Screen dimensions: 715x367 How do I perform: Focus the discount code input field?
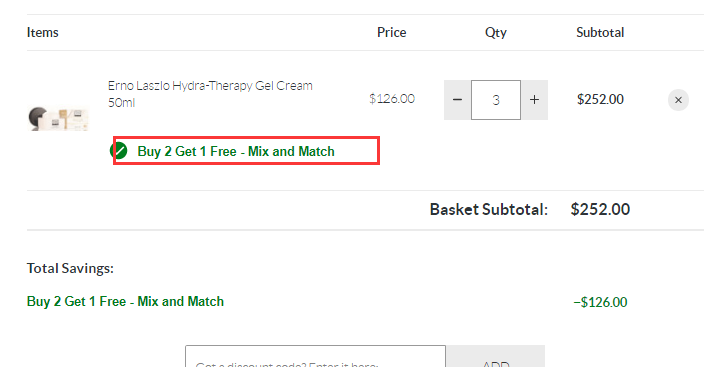tap(315, 356)
